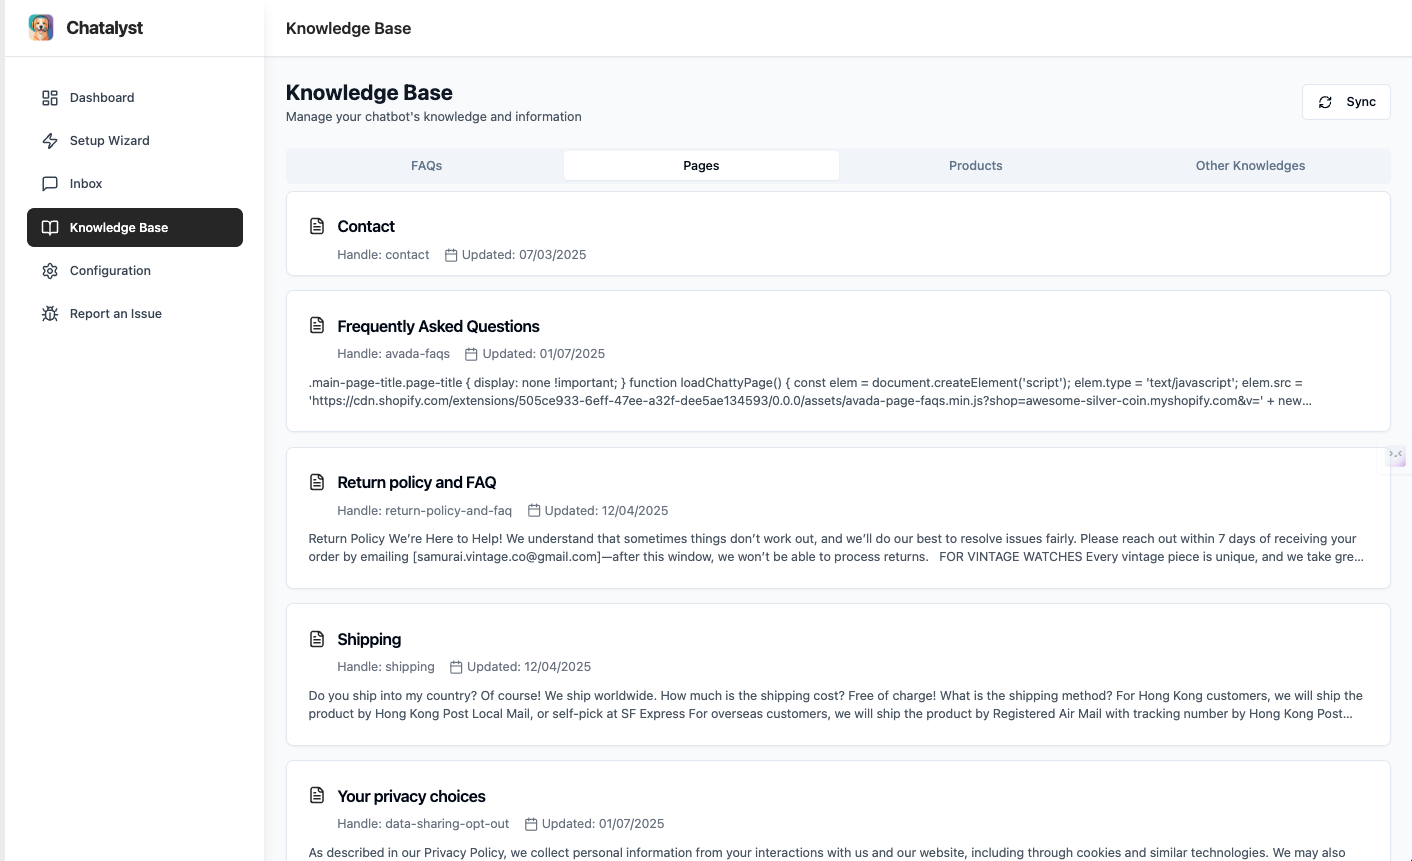
Task: Switch to the FAQs tab
Action: click(x=426, y=166)
